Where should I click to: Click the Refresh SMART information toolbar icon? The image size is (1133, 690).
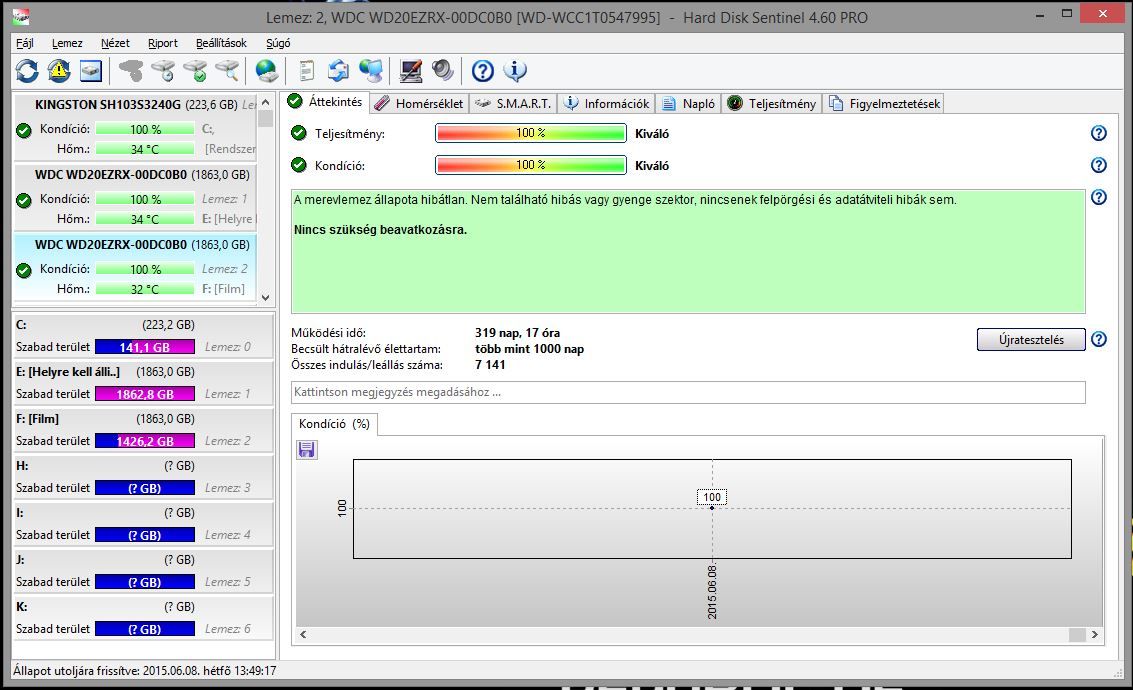click(27, 71)
